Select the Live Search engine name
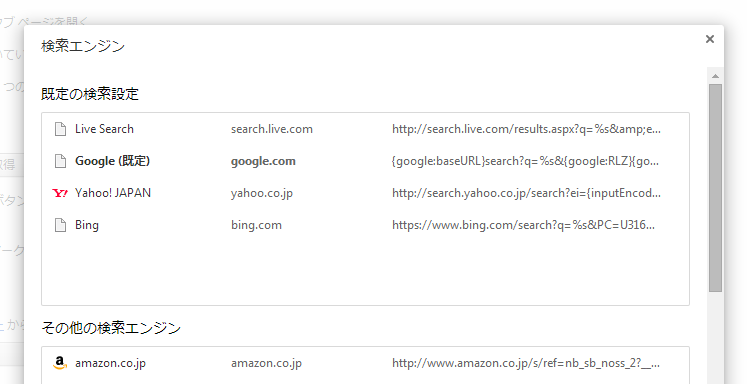 click(104, 129)
